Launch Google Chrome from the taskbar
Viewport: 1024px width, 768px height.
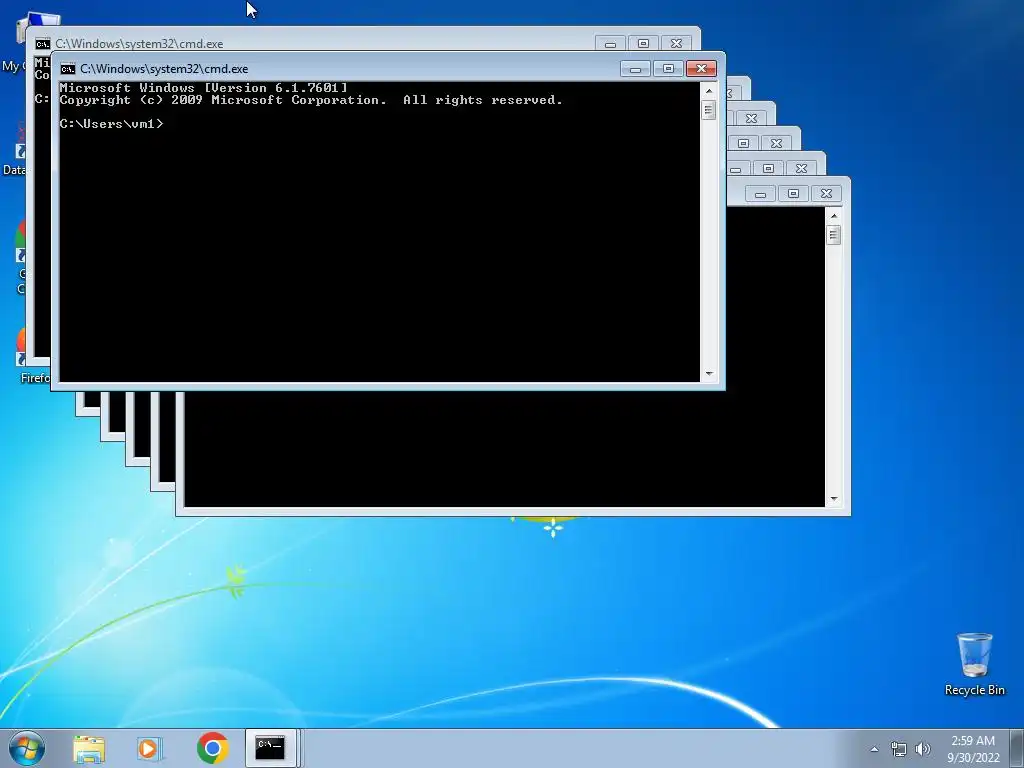tap(212, 748)
